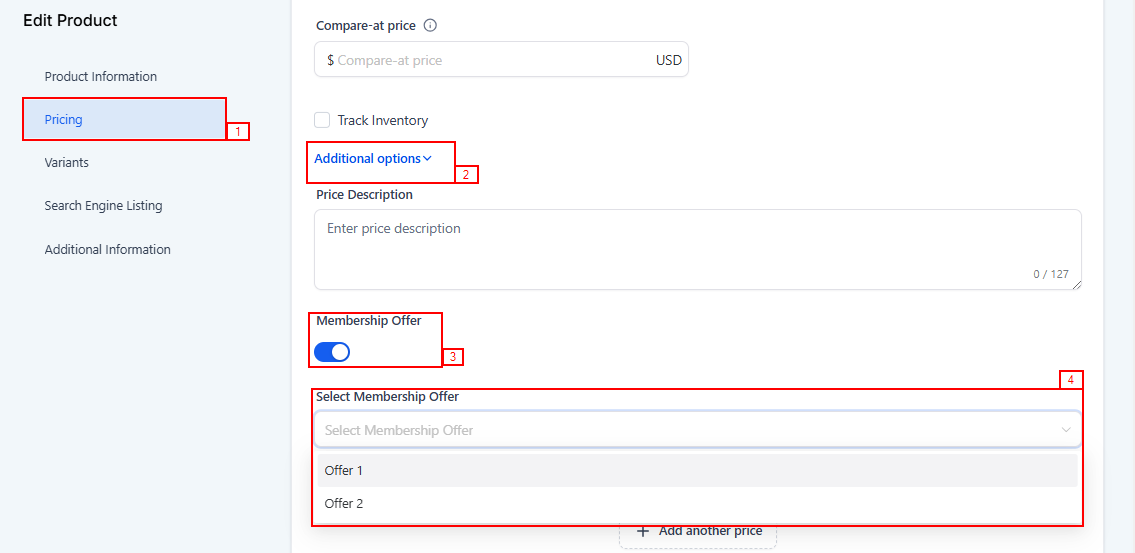Click the plus icon before Add another price

(643, 531)
